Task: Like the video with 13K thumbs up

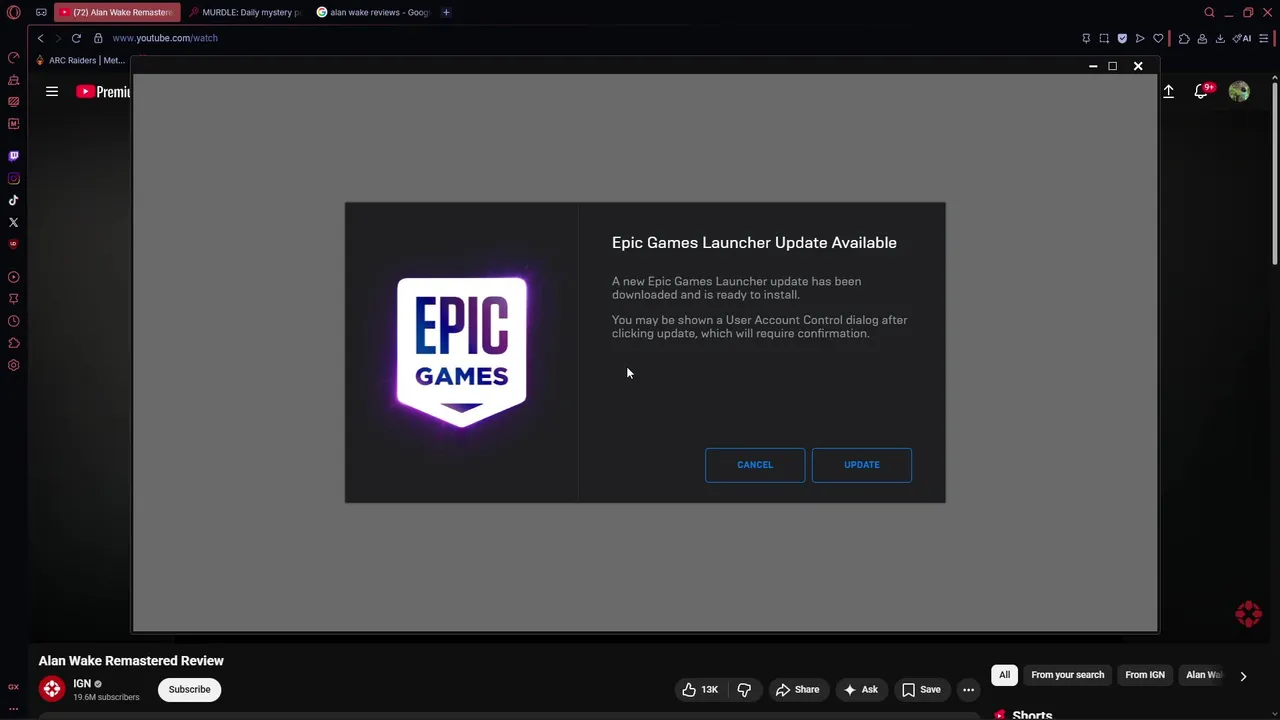Action: pyautogui.click(x=701, y=689)
